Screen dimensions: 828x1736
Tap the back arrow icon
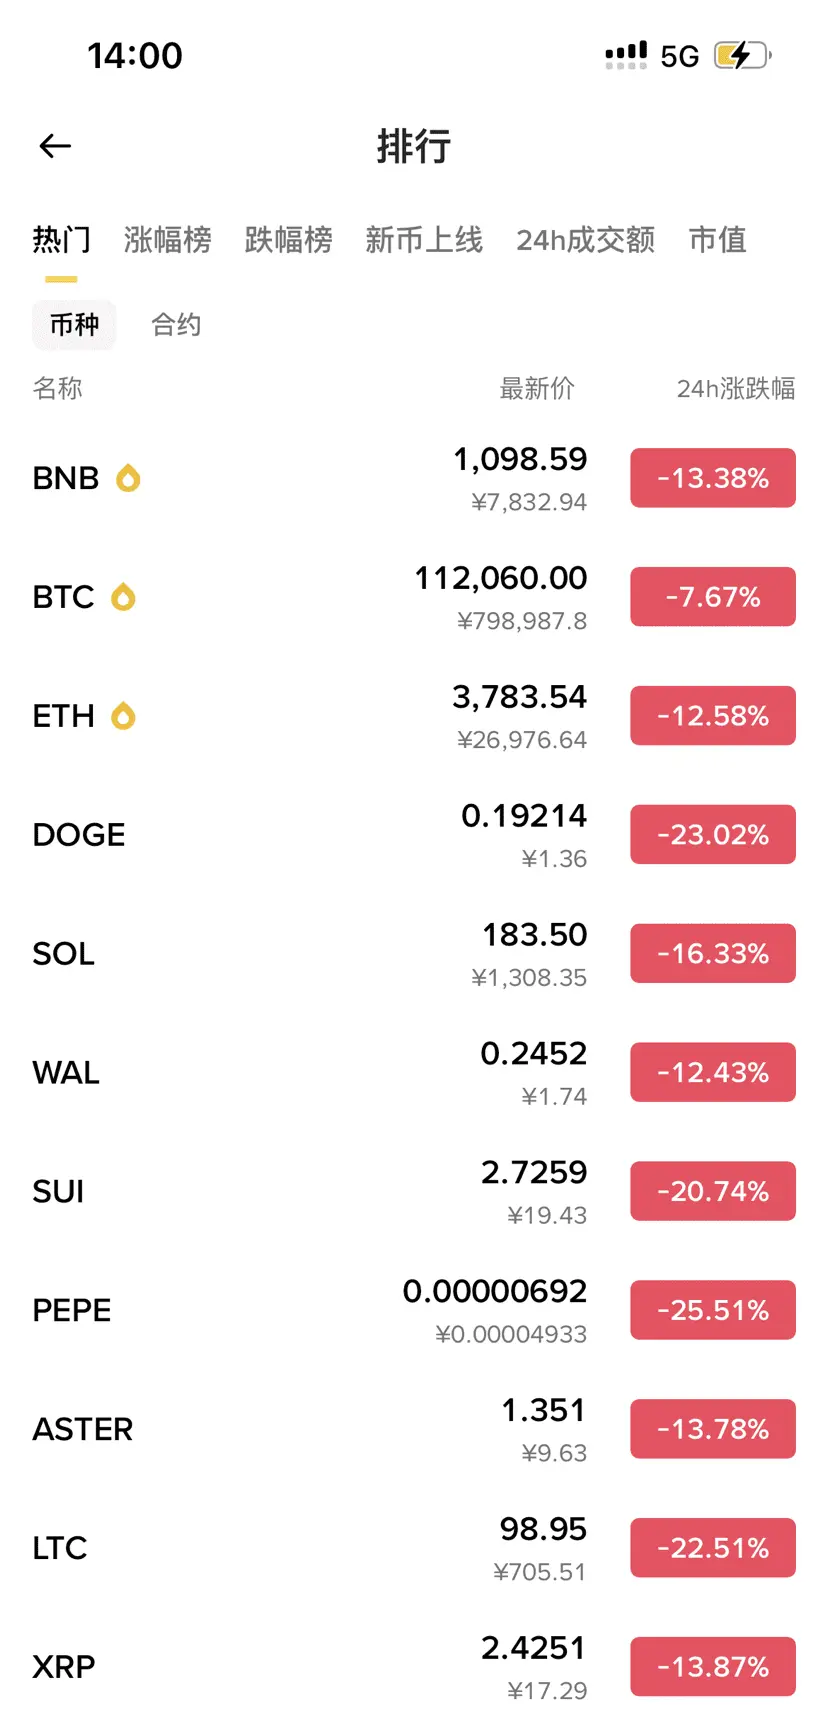[55, 146]
